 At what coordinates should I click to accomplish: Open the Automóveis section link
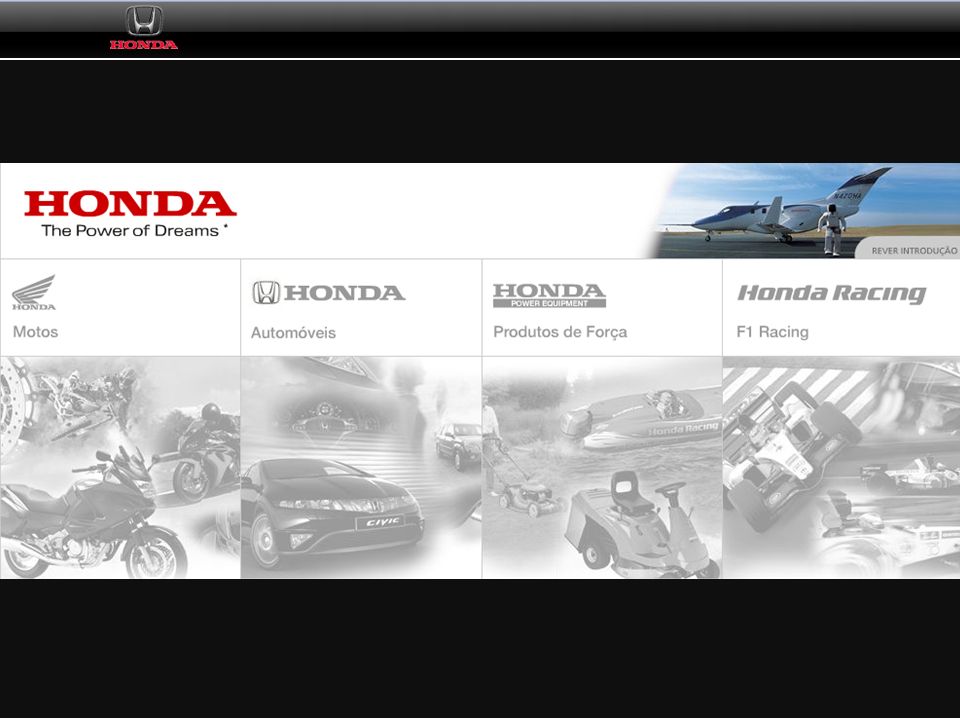point(293,333)
